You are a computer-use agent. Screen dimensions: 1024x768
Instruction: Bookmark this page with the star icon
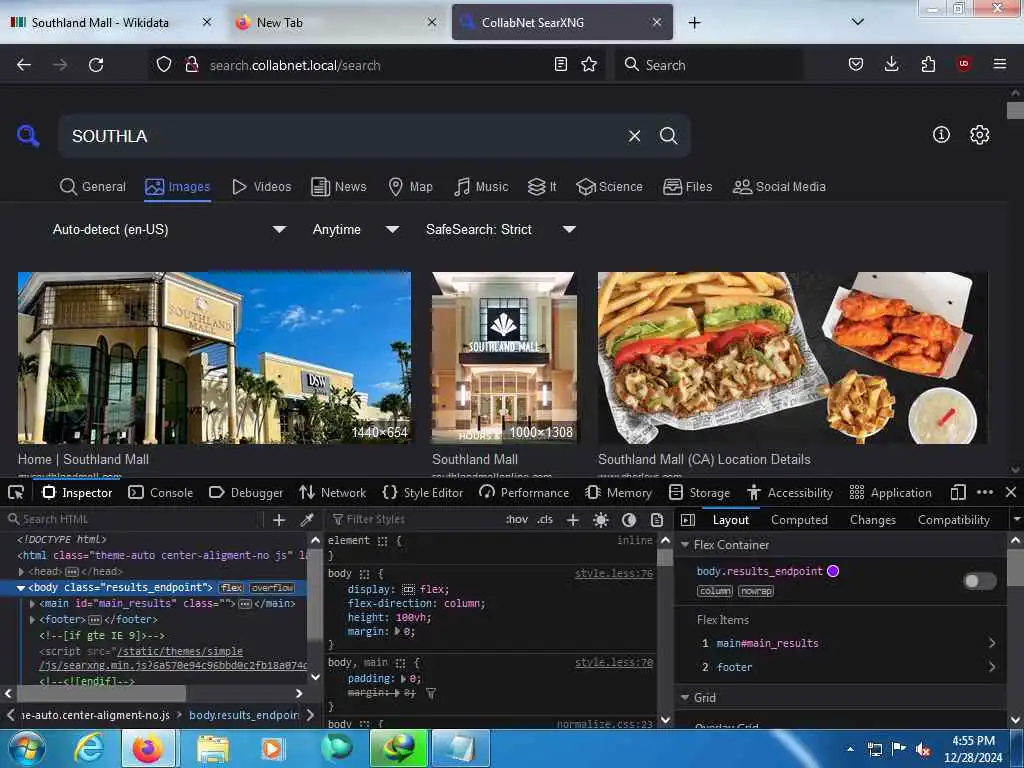point(589,64)
